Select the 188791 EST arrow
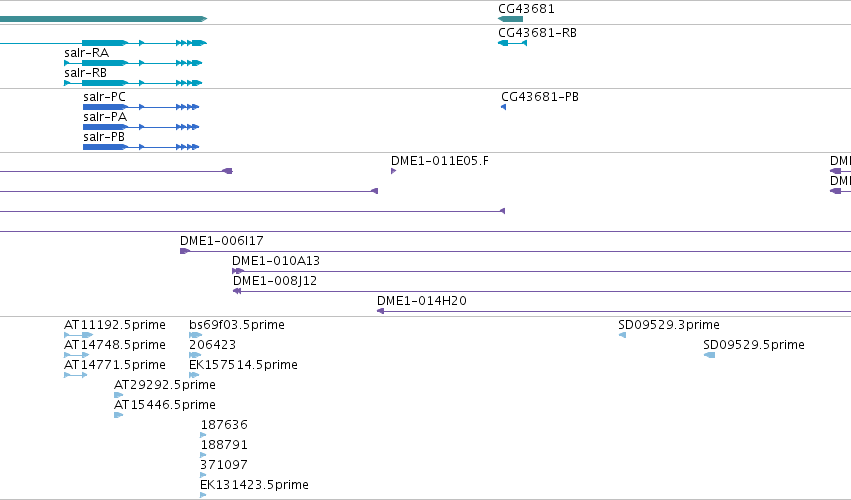The width and height of the screenshot is (851, 500). click(x=203, y=455)
